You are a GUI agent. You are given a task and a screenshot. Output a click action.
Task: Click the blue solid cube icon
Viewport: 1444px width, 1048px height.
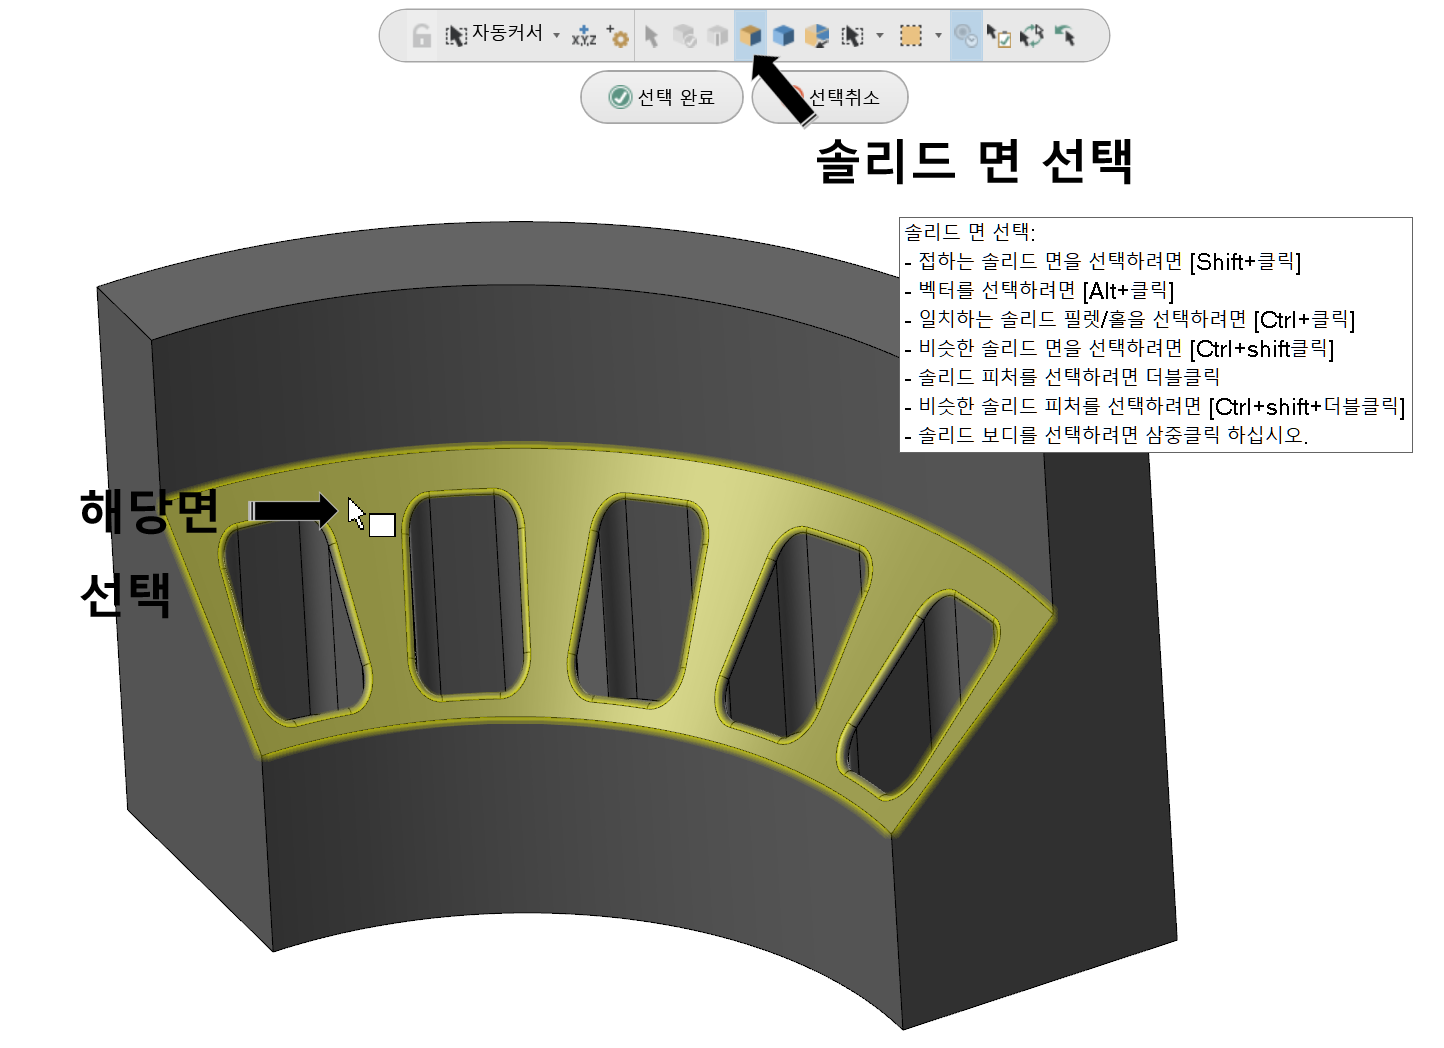tap(784, 36)
